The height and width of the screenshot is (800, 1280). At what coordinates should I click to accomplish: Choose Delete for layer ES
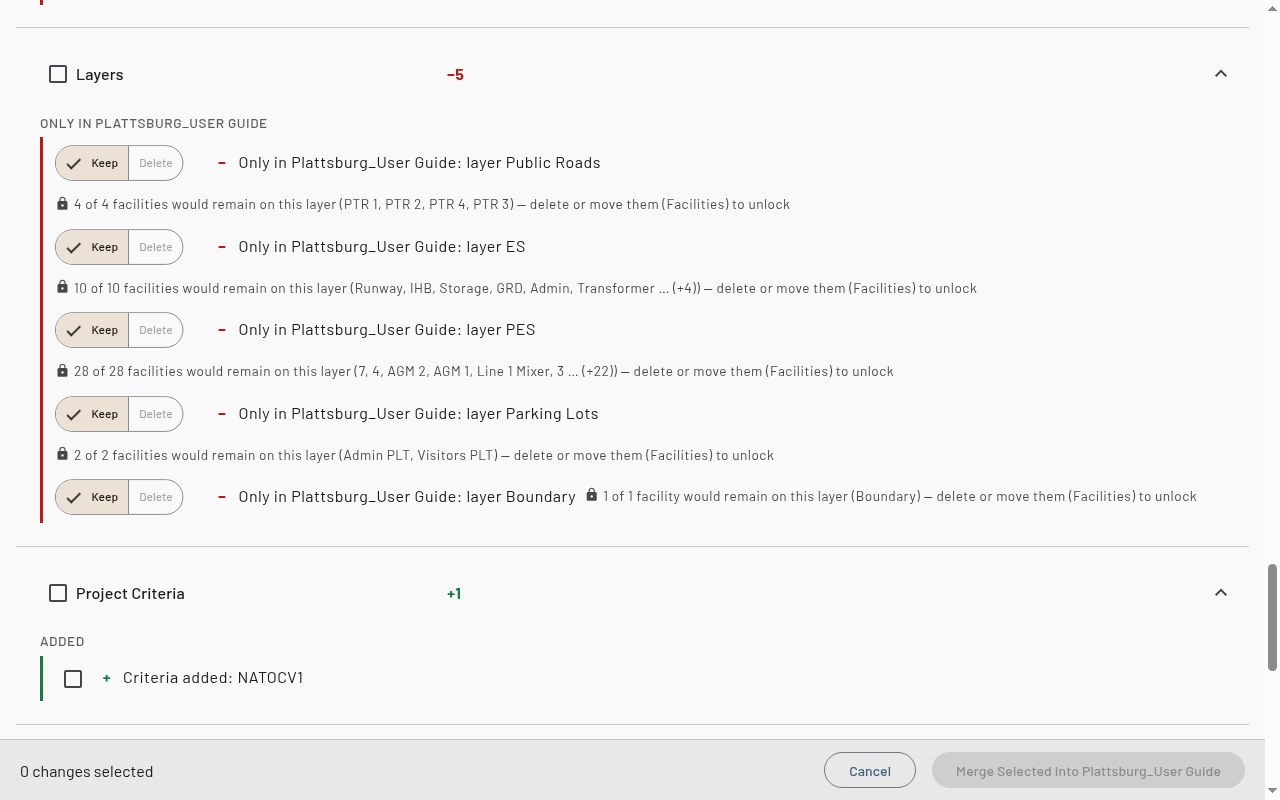[156, 247]
